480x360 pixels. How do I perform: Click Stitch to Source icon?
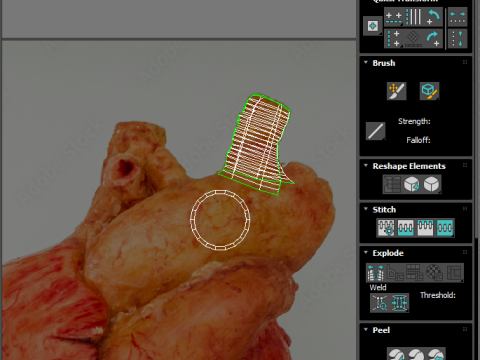click(x=425, y=228)
